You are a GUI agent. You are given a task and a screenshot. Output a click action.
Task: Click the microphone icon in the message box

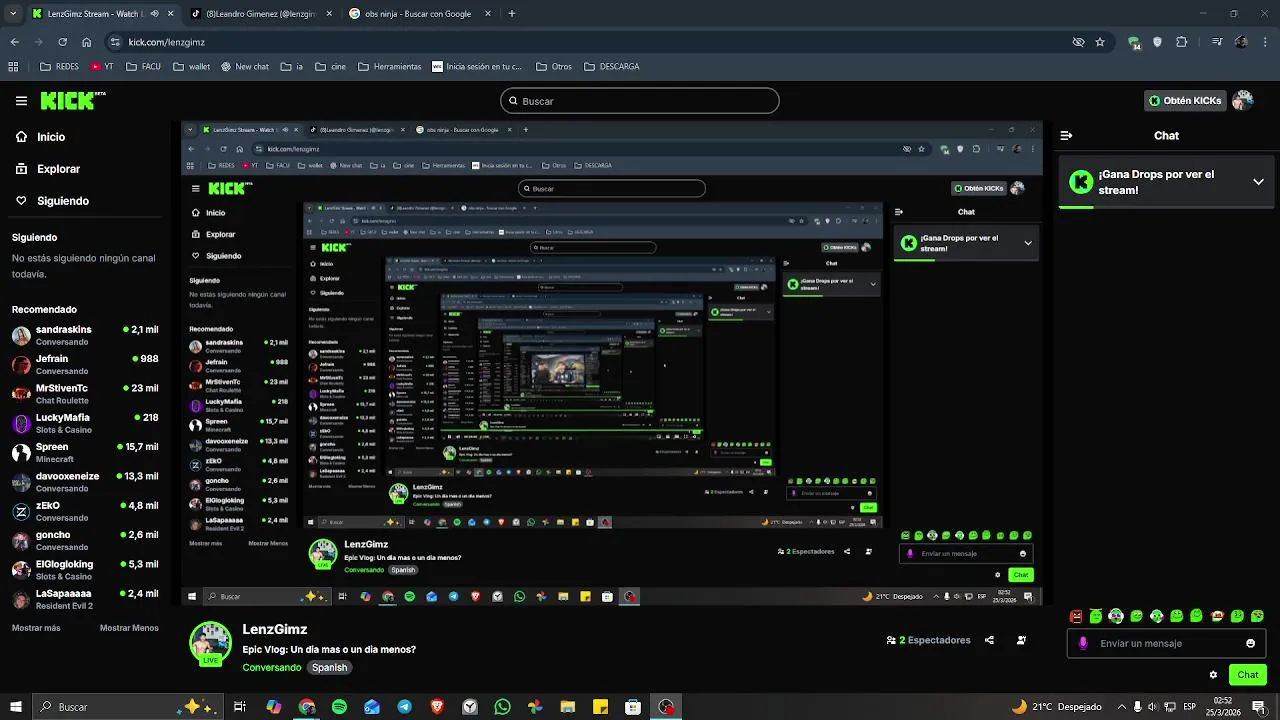click(x=1083, y=643)
